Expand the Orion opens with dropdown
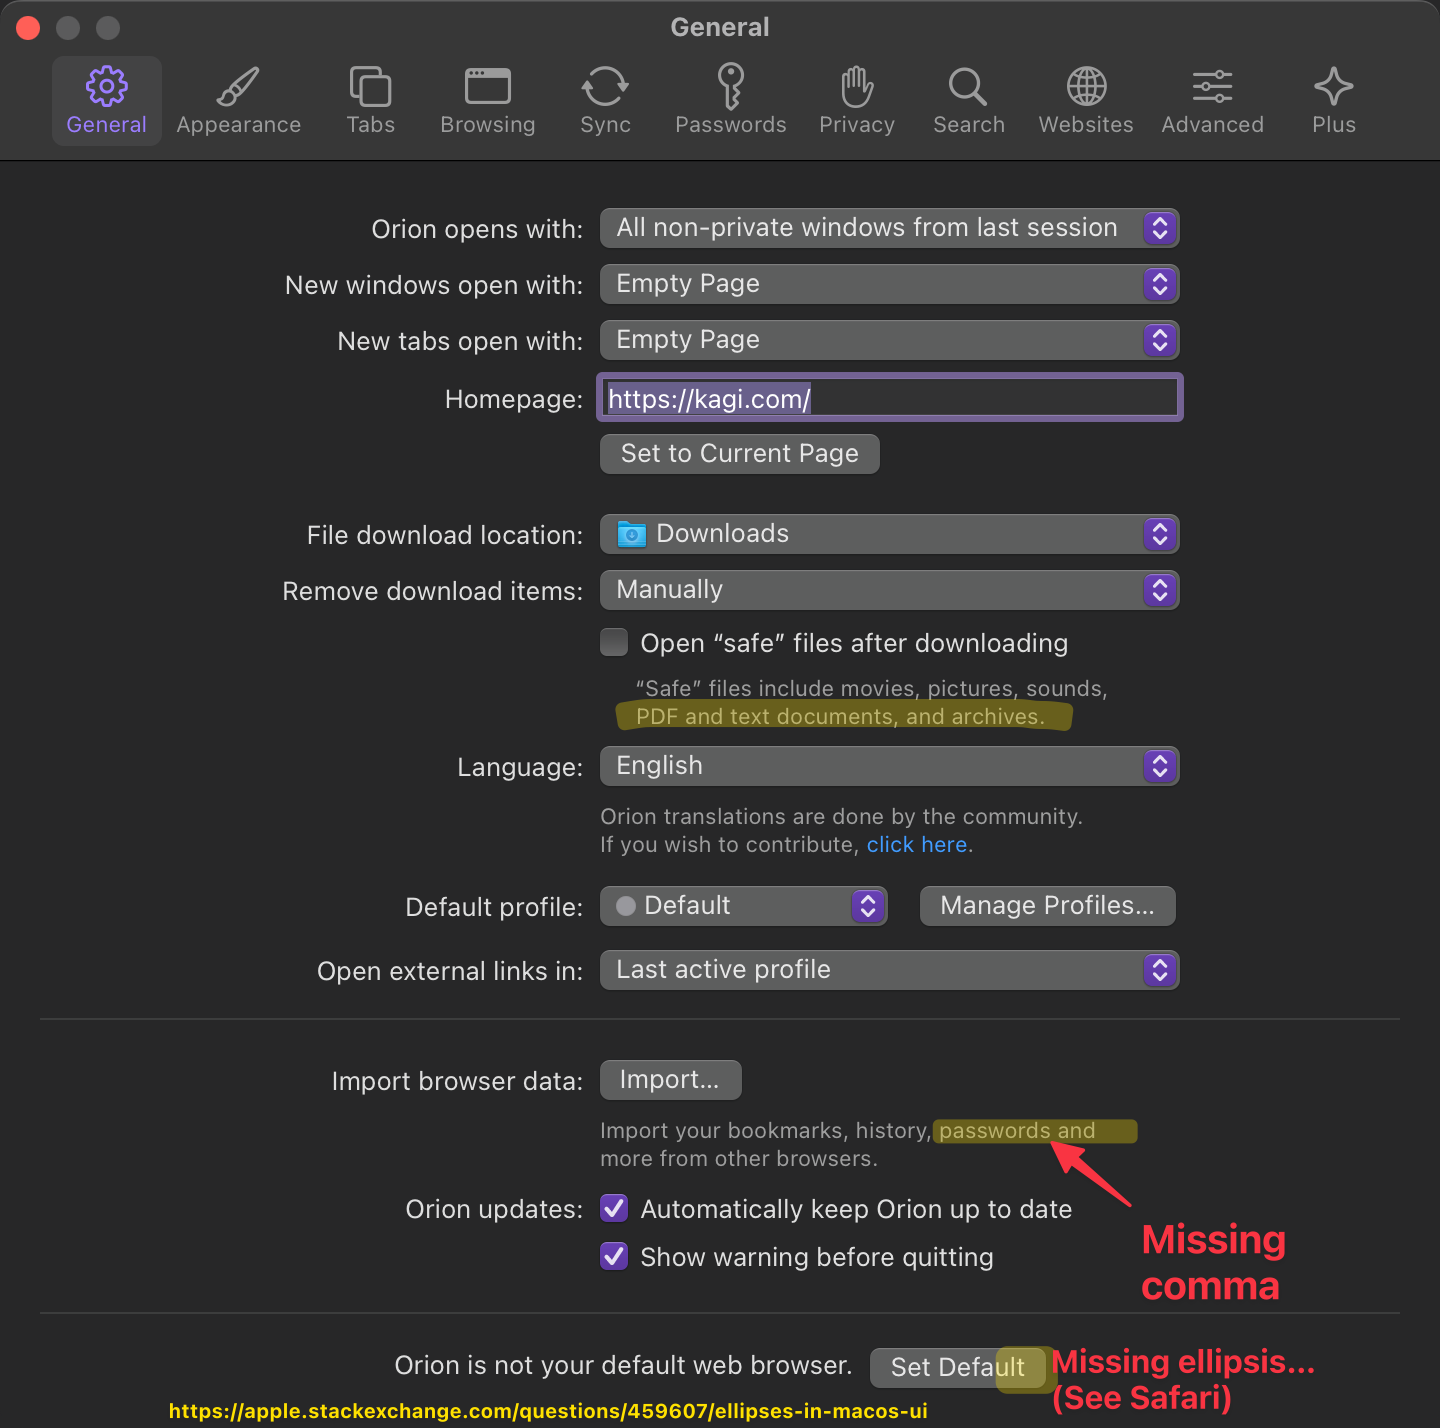The width and height of the screenshot is (1440, 1428). coord(890,228)
